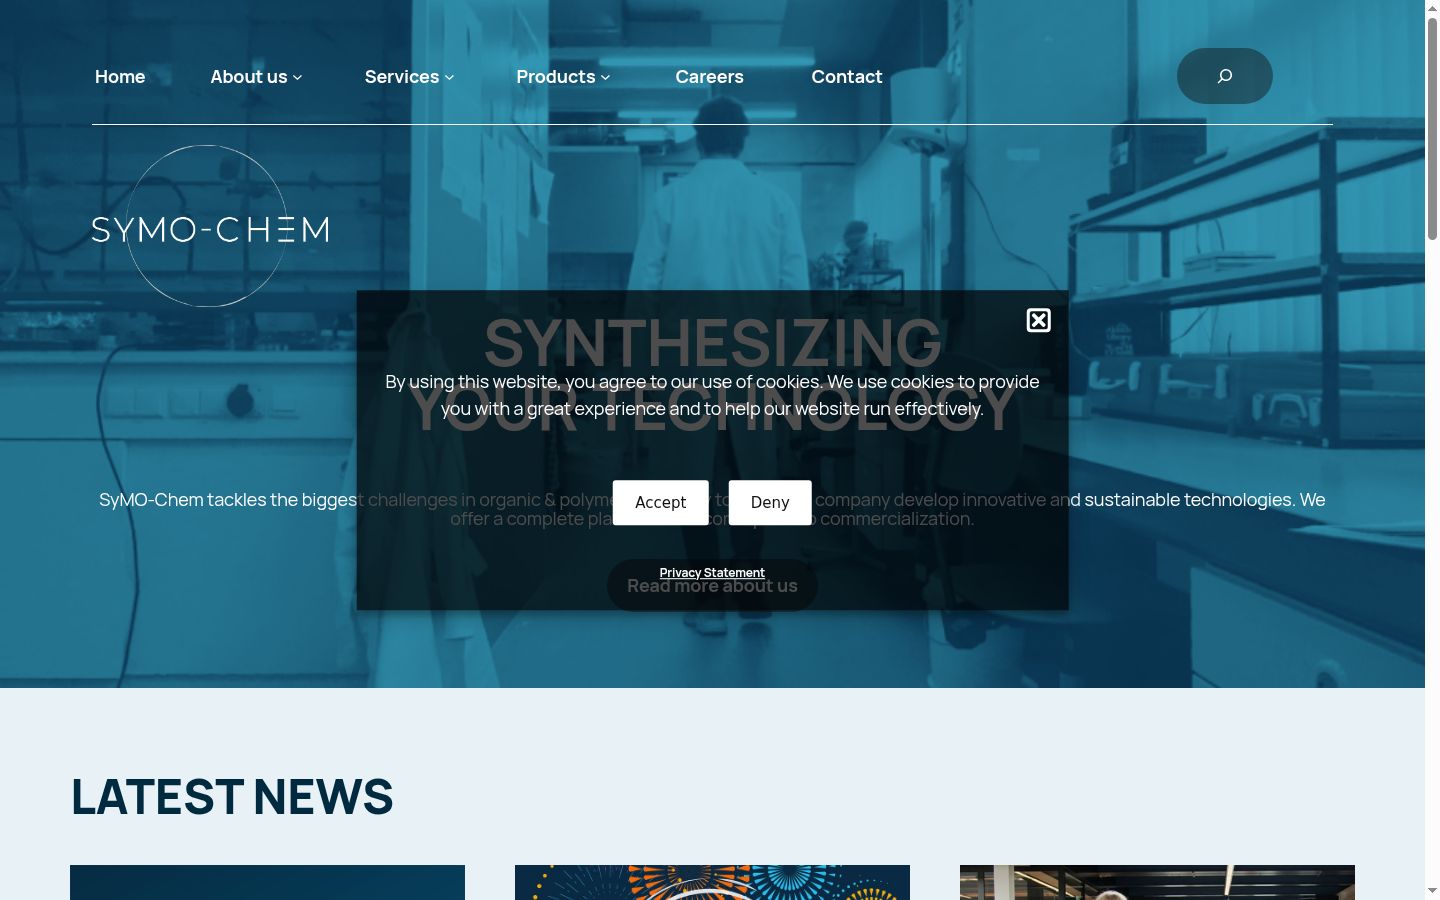
Task: Click the scrollbar up arrow
Action: (x=1432, y=8)
